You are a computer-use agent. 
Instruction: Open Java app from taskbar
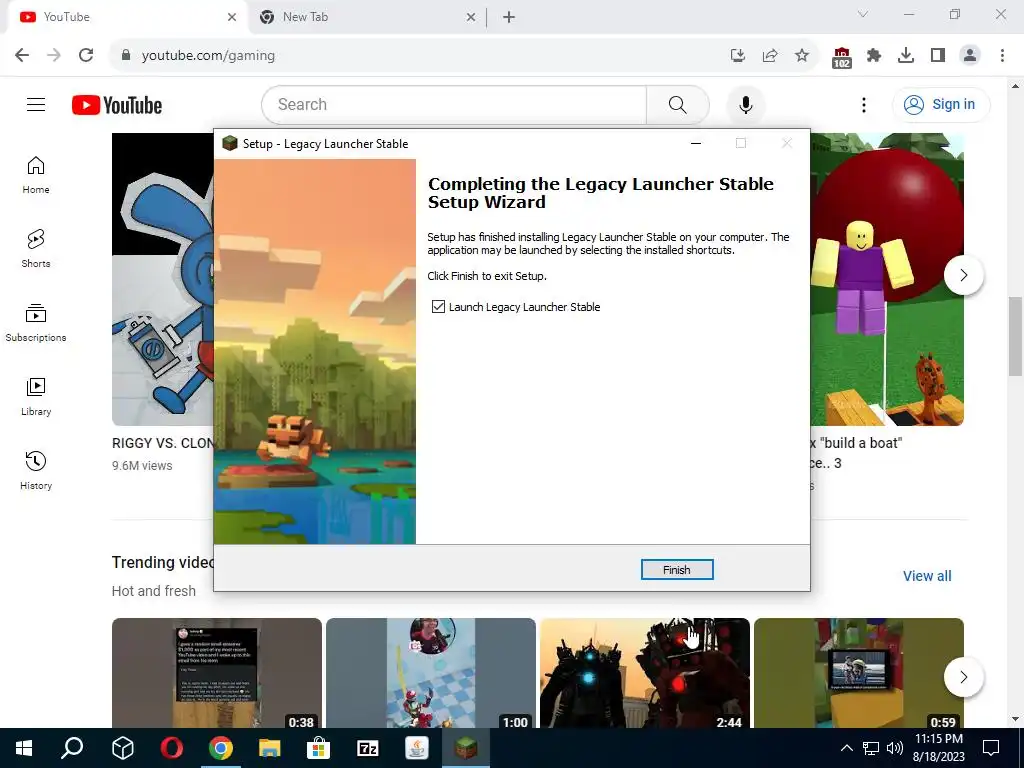[x=417, y=748]
